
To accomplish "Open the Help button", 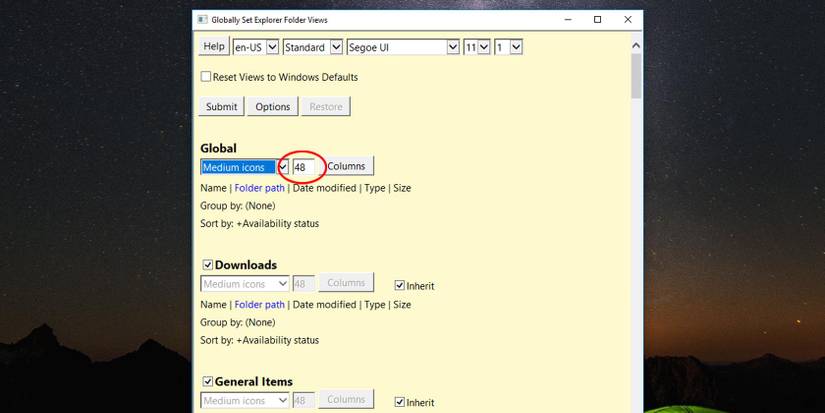I will point(214,46).
